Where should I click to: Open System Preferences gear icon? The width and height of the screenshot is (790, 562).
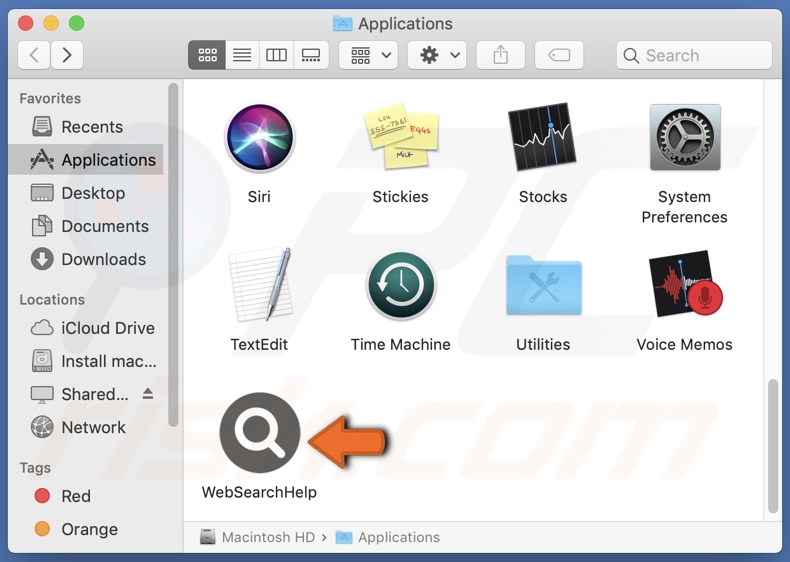coord(685,137)
